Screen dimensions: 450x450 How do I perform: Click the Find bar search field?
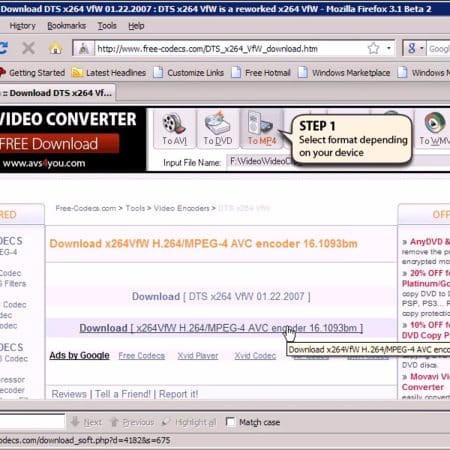coord(32,422)
